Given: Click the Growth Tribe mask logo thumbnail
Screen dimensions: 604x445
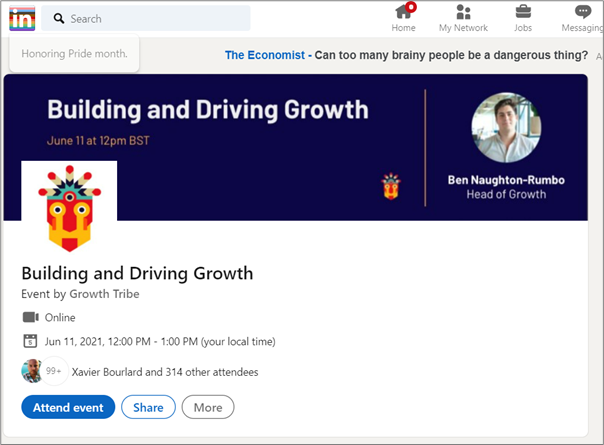Looking at the screenshot, I should [69, 208].
